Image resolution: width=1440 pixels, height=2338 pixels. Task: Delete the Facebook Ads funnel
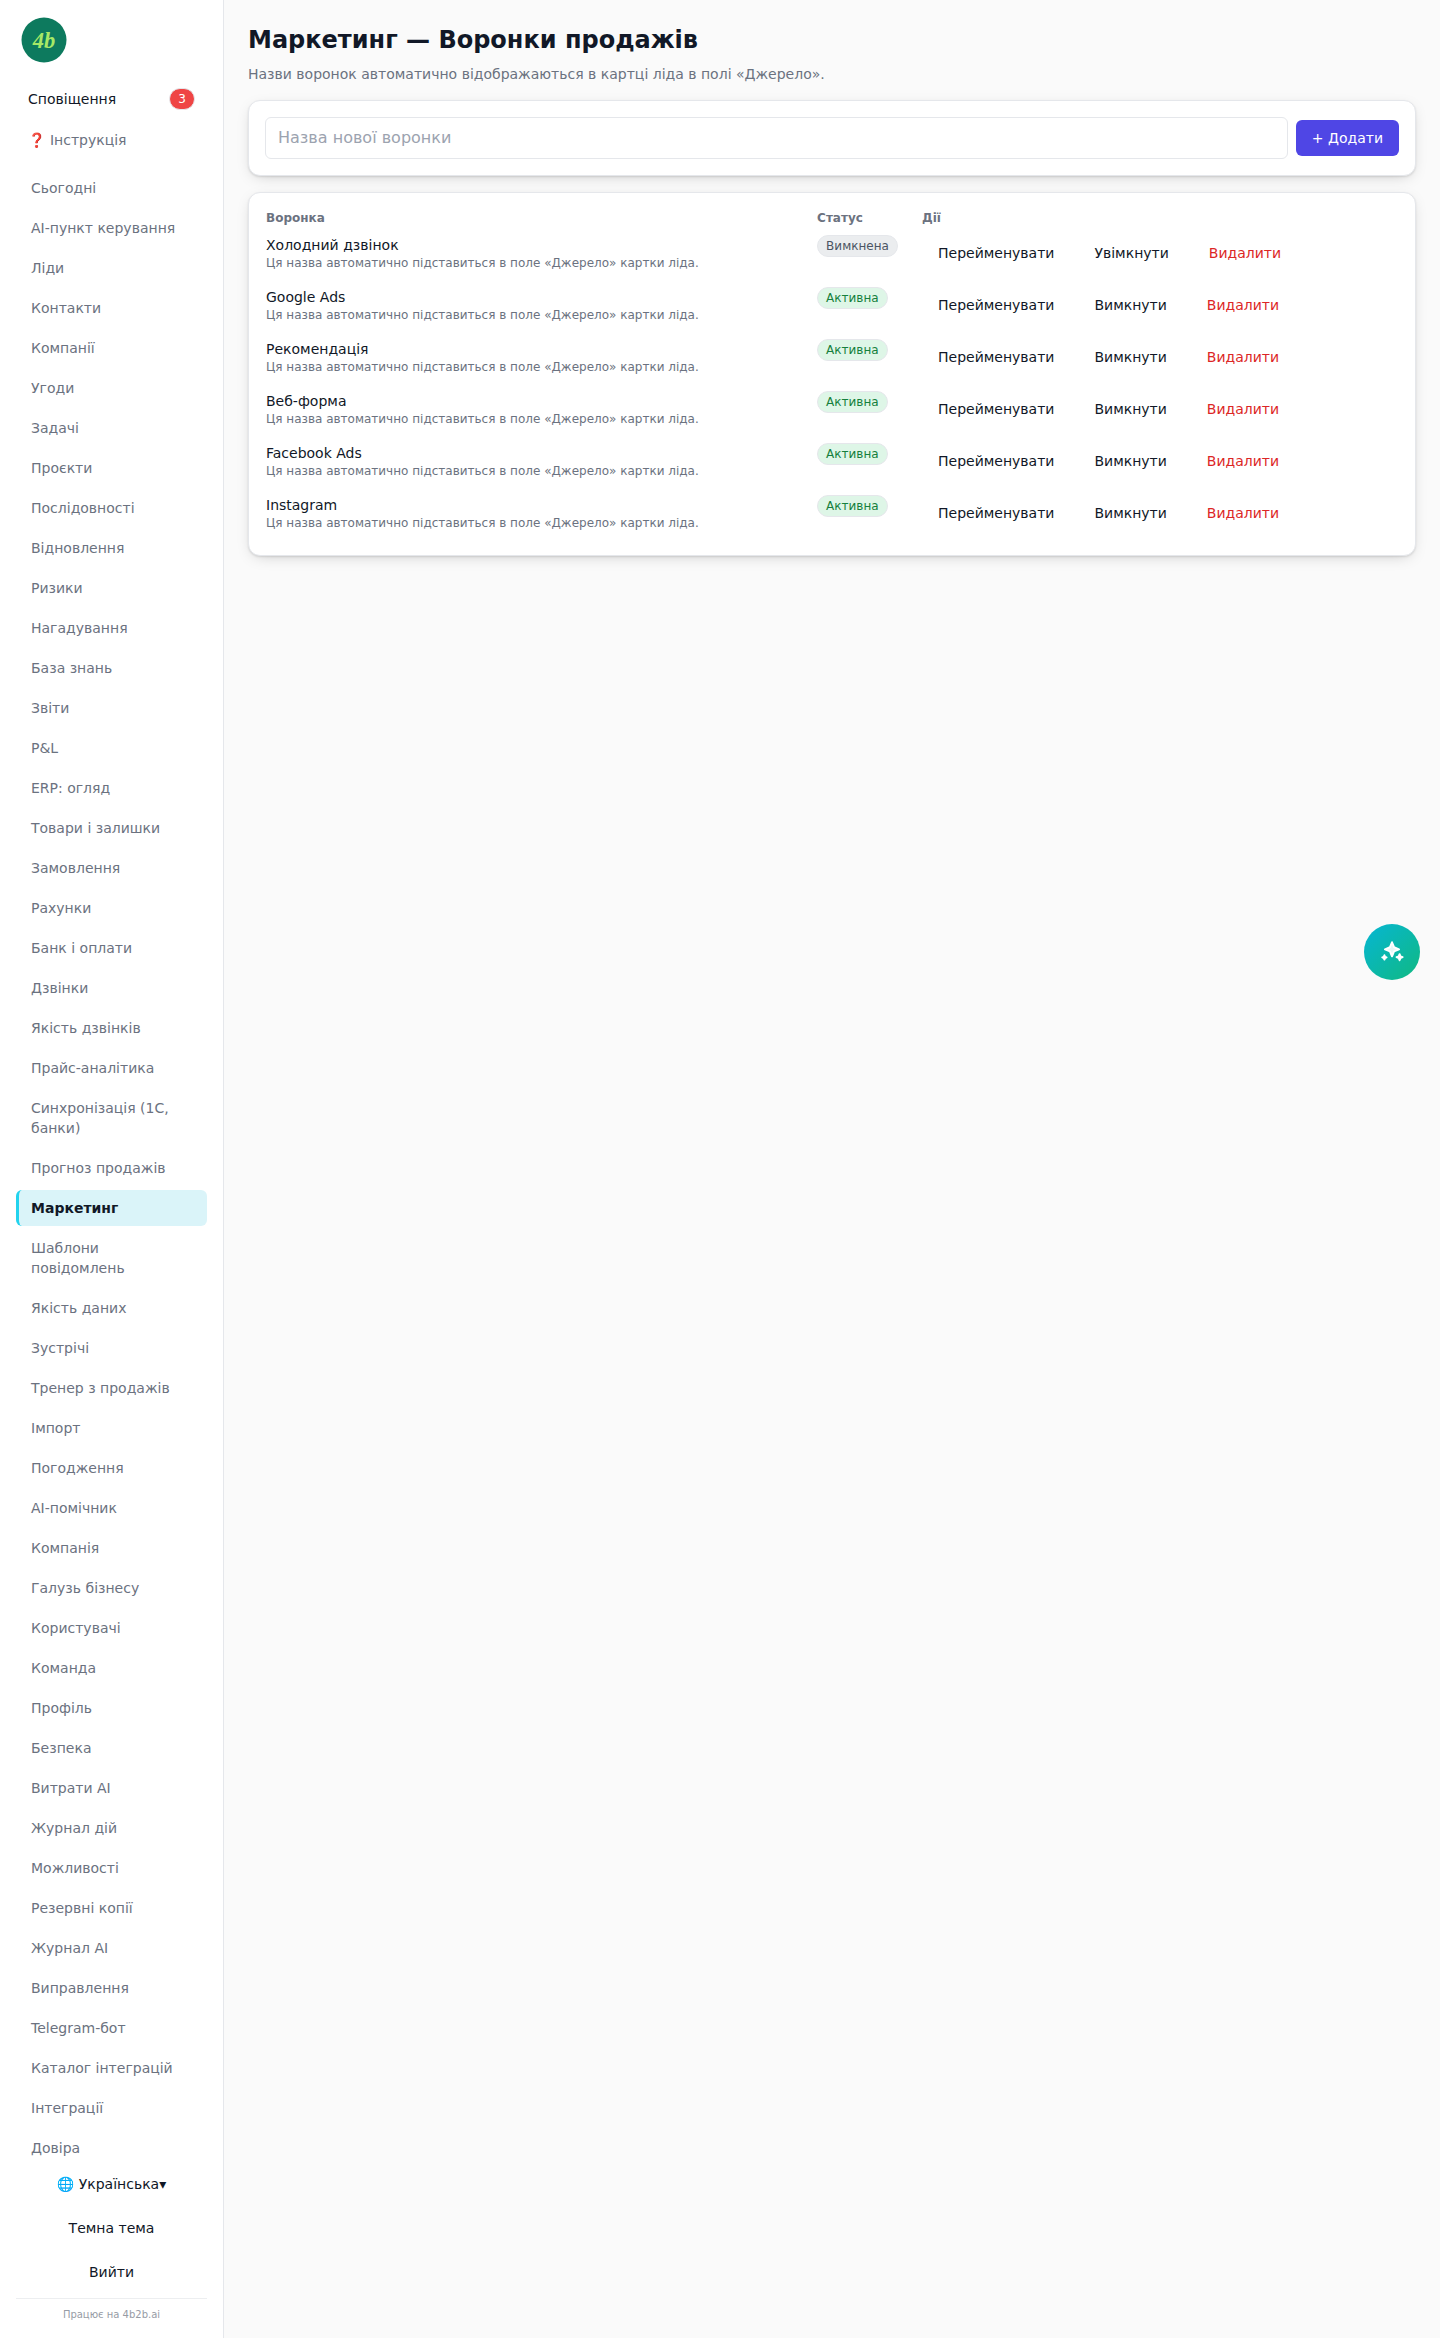pyautogui.click(x=1242, y=461)
